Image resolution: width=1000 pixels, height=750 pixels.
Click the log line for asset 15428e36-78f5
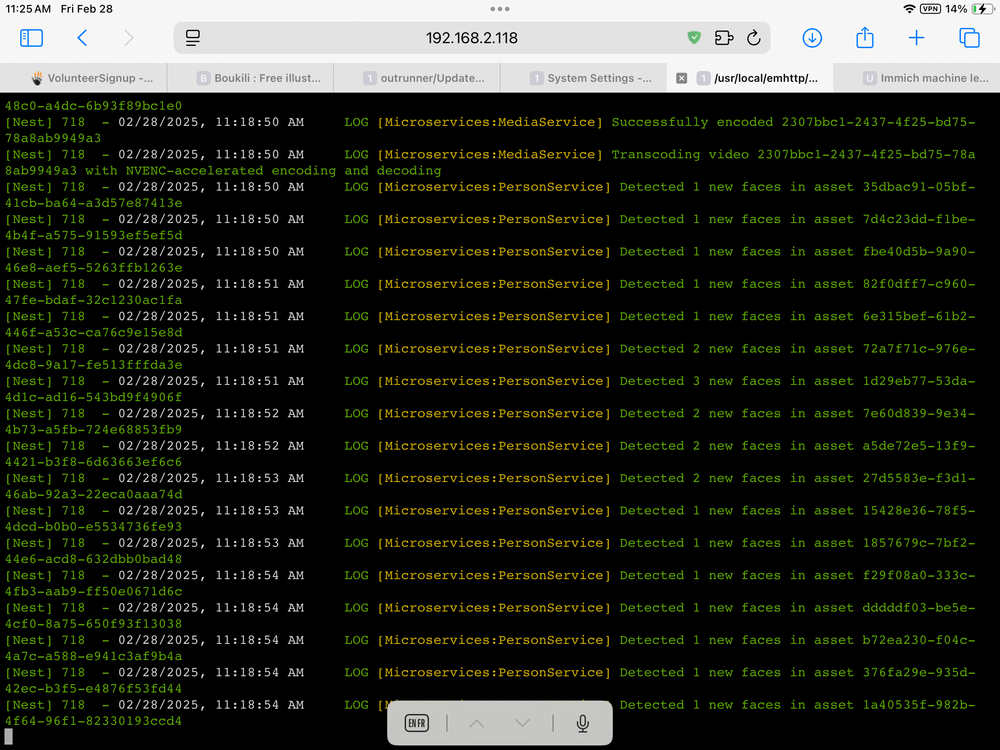tap(490, 518)
